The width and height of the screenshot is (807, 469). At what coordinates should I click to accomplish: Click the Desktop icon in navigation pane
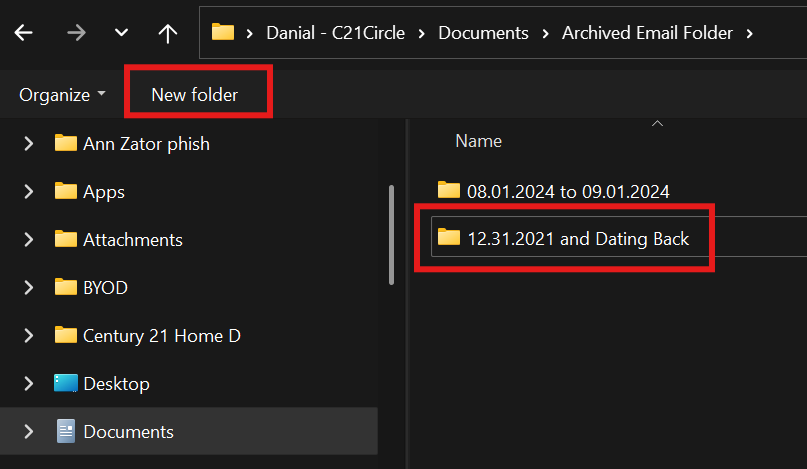[66, 384]
